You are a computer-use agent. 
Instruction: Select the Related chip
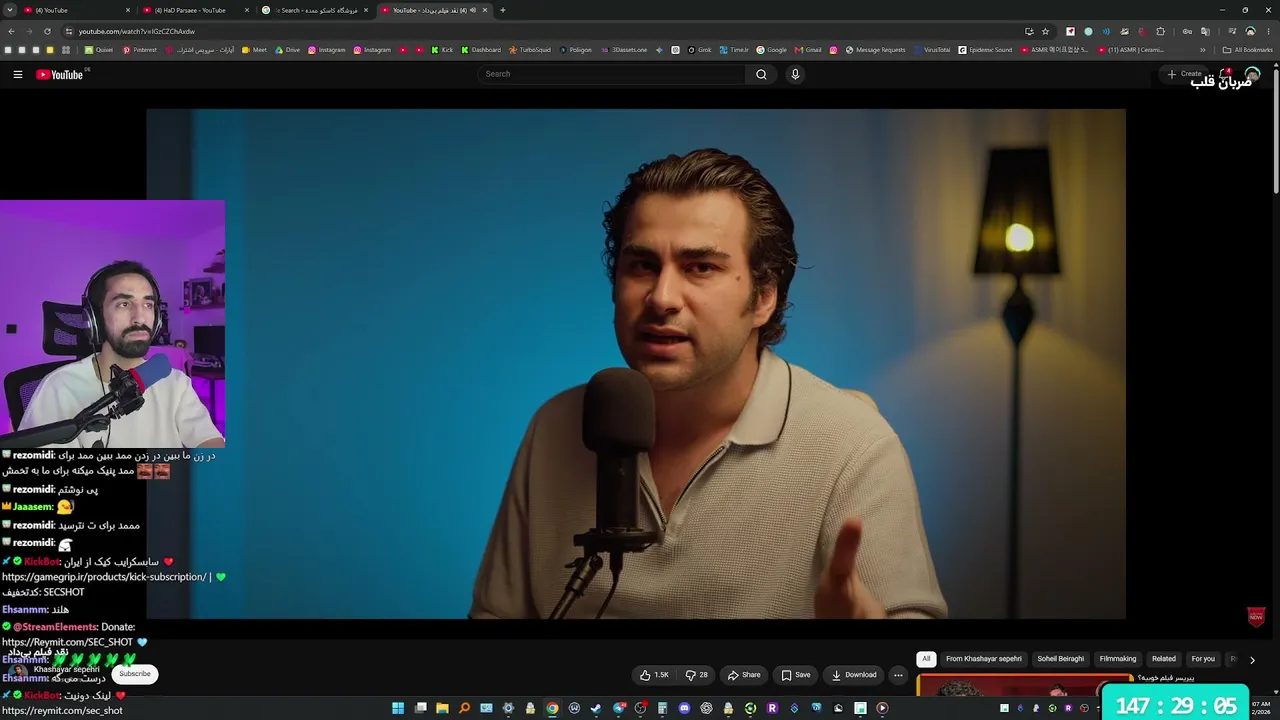coord(1164,659)
